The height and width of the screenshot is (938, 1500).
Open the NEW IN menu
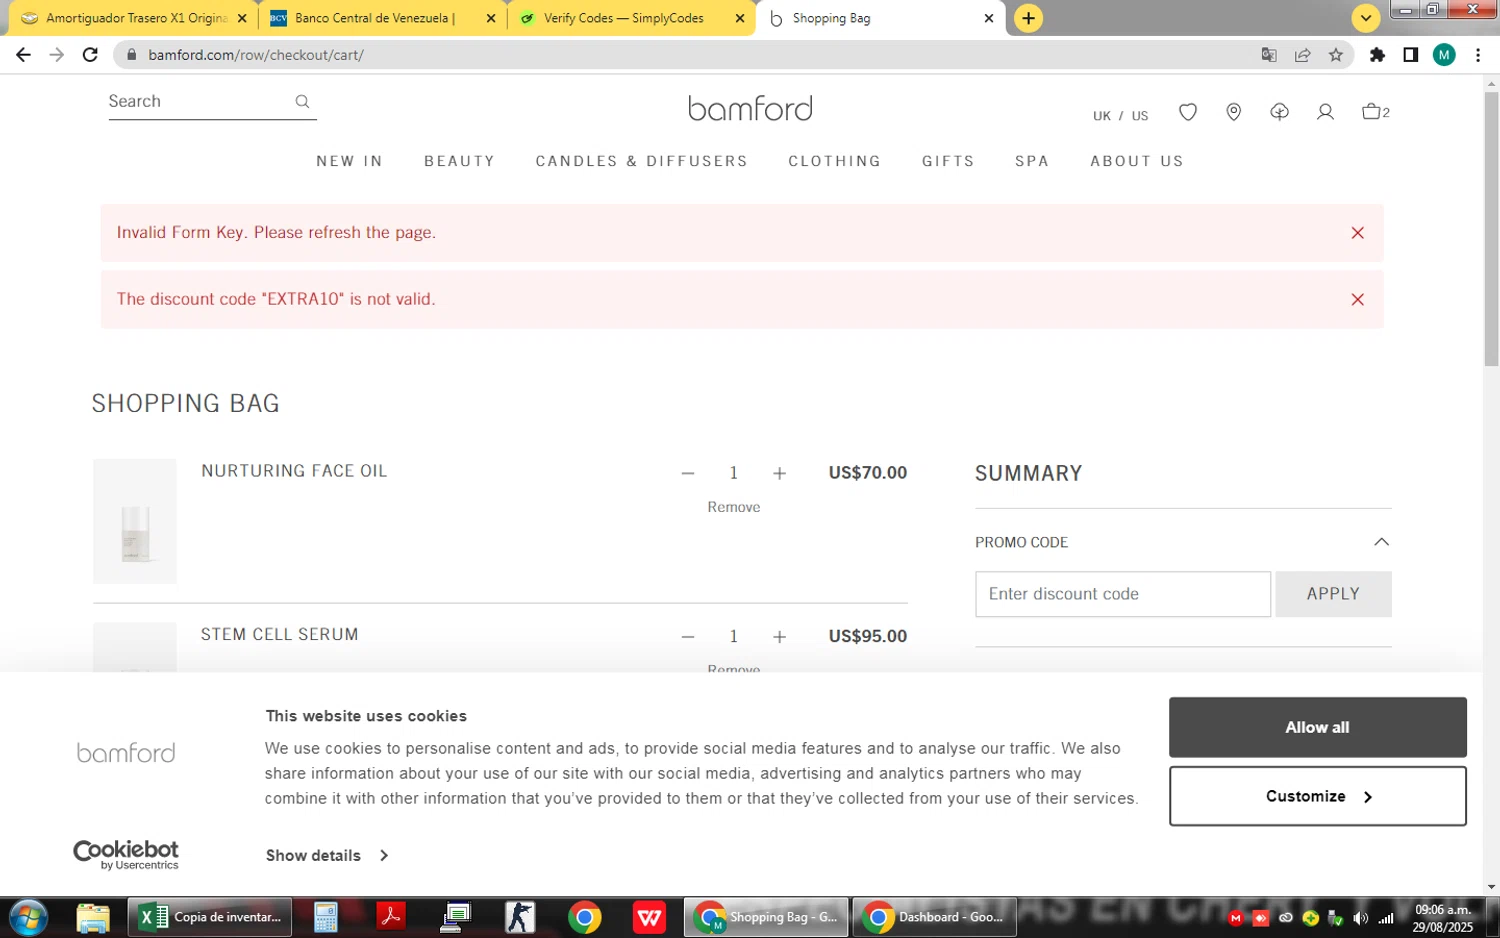click(350, 161)
